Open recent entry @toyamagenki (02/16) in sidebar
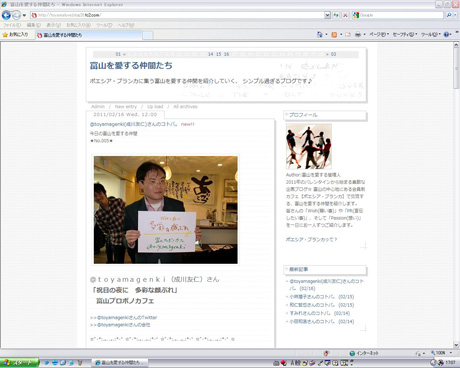Viewport: 460px width, 368px height. 327,285
